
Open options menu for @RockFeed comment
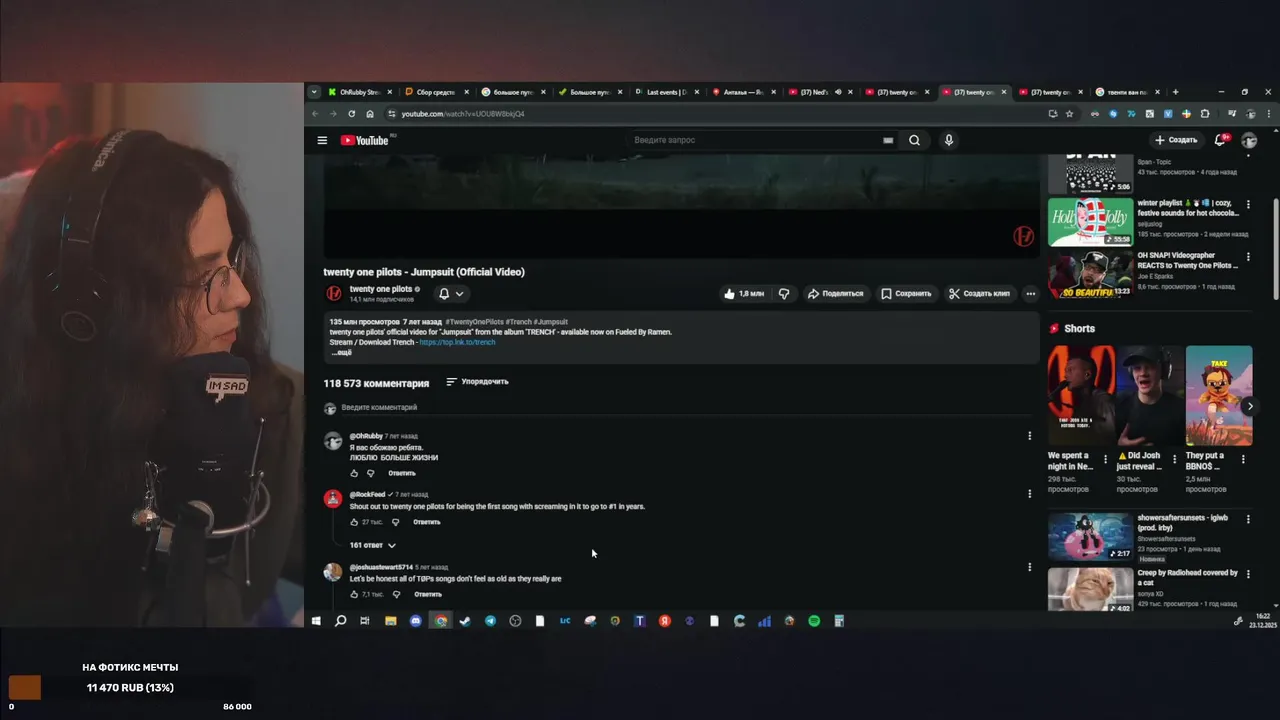(1029, 494)
